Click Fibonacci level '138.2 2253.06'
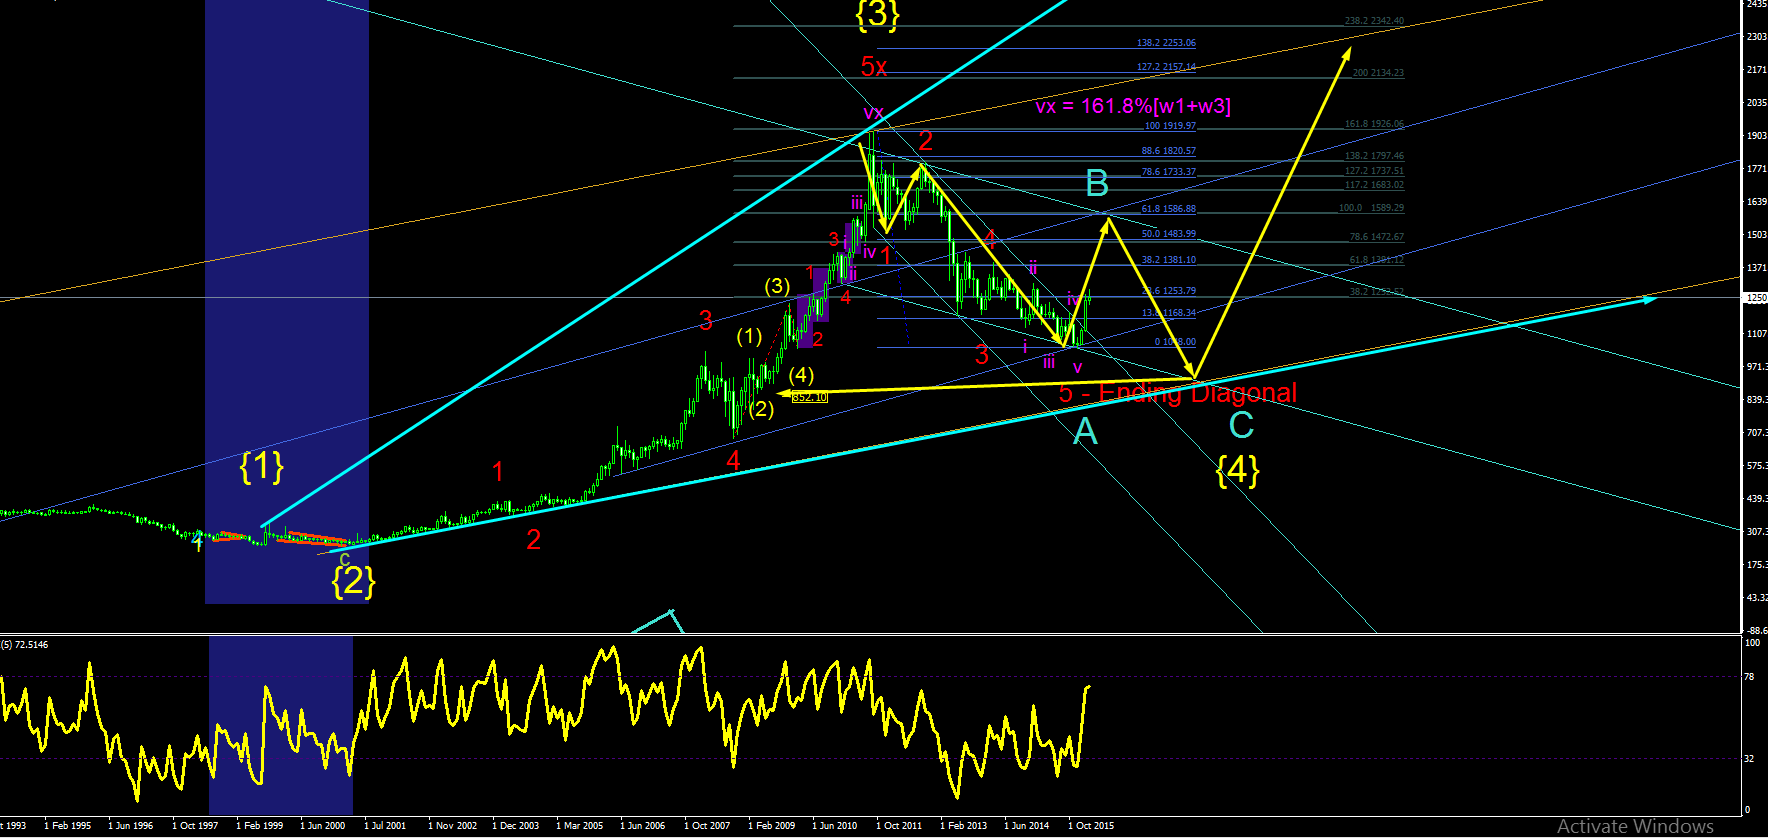 coord(1166,43)
